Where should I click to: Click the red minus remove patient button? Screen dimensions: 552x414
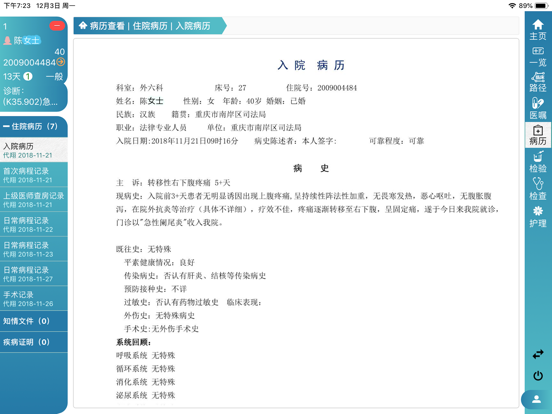point(57,26)
